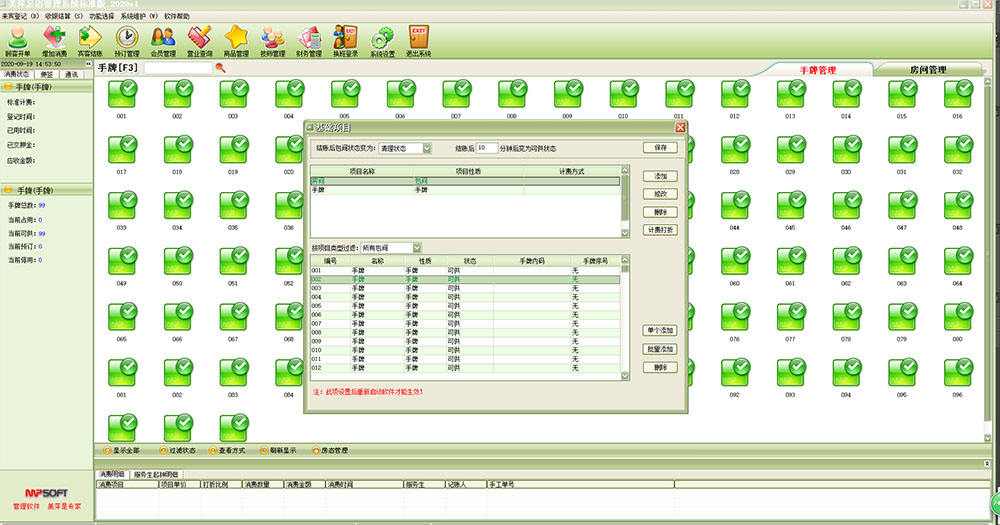This screenshot has width=1000, height=525.
Task: Launch 营业查询 business query icon
Action: (x=199, y=40)
